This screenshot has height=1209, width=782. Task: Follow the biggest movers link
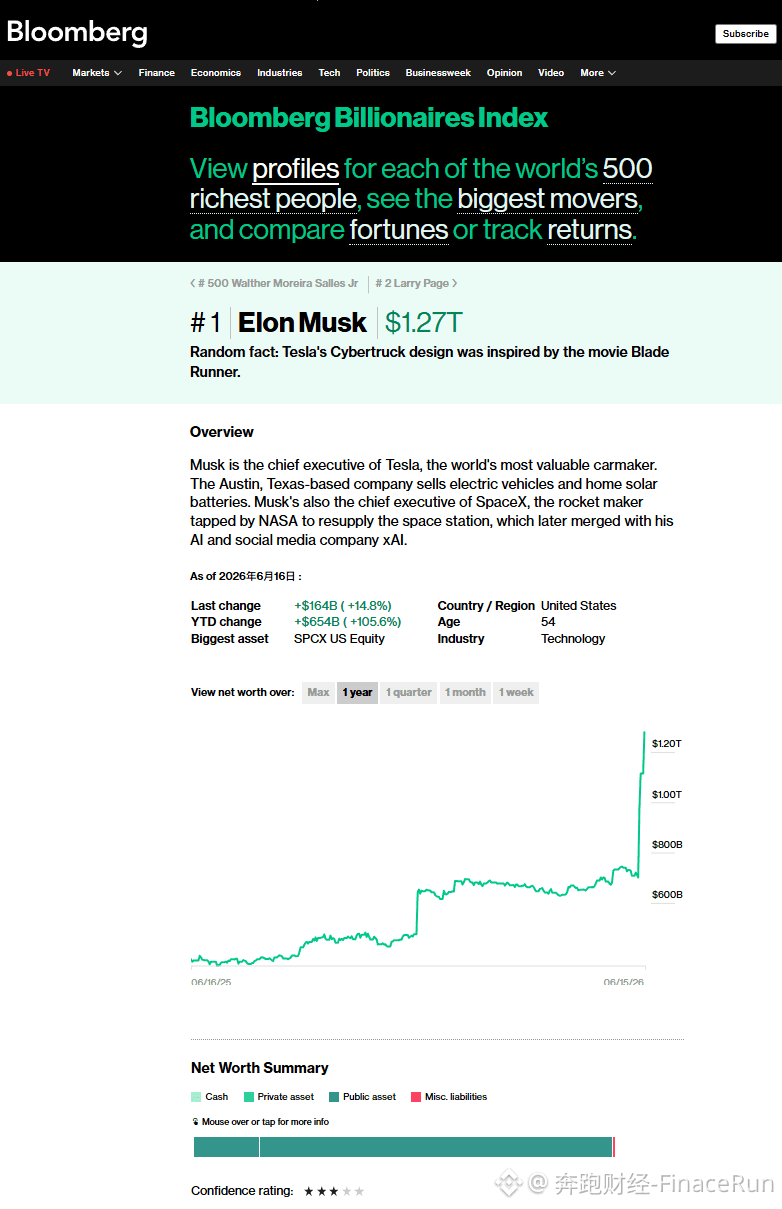547,199
